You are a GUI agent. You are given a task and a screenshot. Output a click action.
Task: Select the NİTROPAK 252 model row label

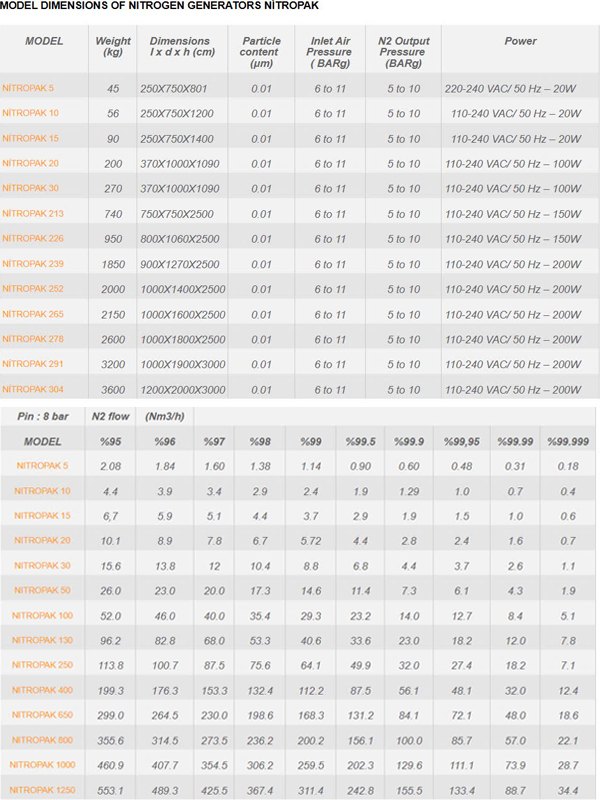[x=33, y=289]
